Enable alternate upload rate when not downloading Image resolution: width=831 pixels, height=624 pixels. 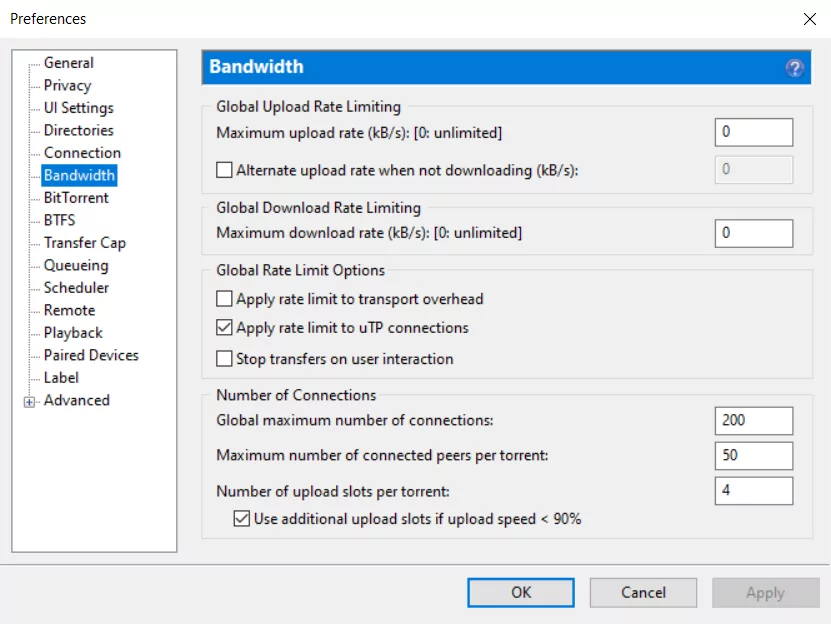224,170
